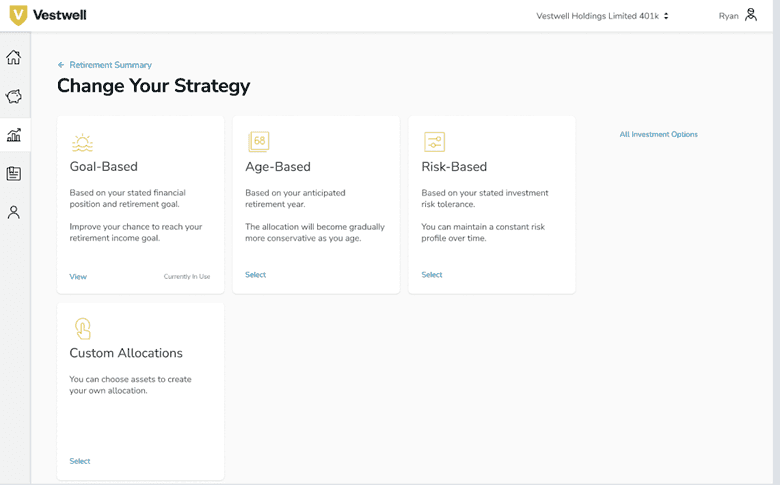780x485 pixels.
Task: Select the Risk-Based strategy
Action: pyautogui.click(x=431, y=275)
